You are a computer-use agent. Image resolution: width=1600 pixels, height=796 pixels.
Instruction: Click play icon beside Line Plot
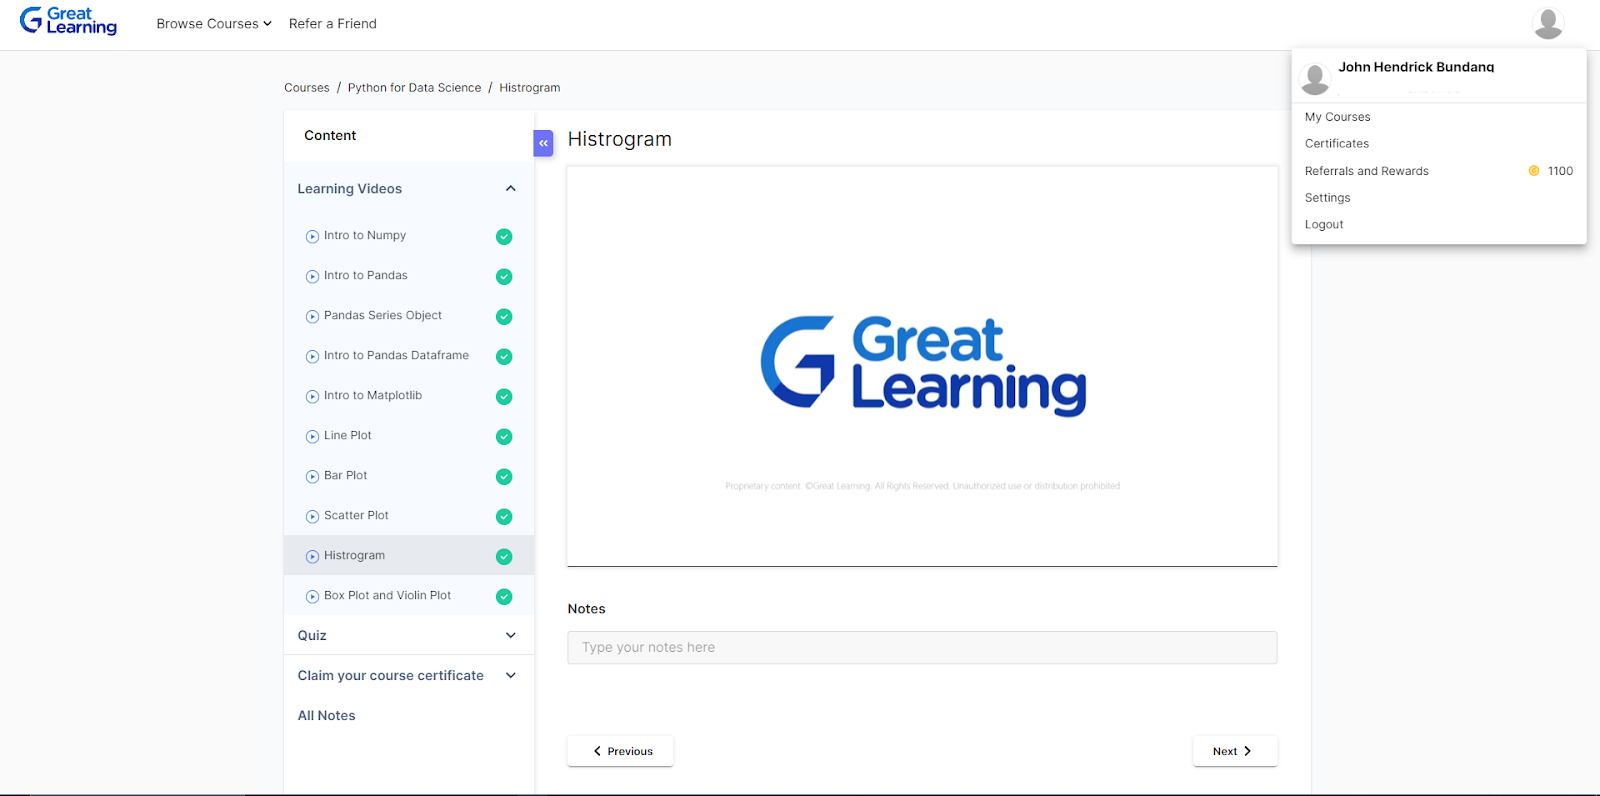click(312, 437)
